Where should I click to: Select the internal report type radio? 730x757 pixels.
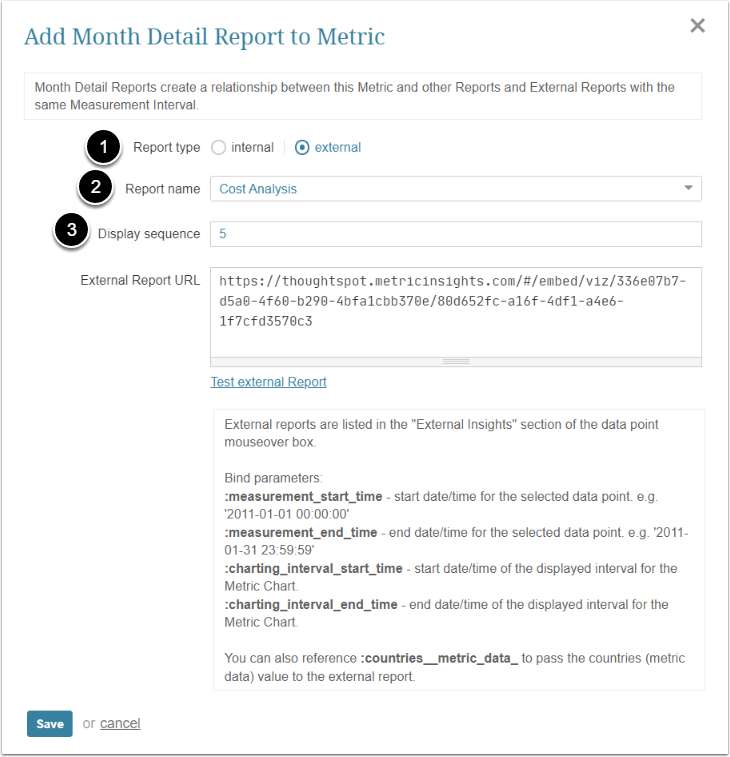(219, 148)
